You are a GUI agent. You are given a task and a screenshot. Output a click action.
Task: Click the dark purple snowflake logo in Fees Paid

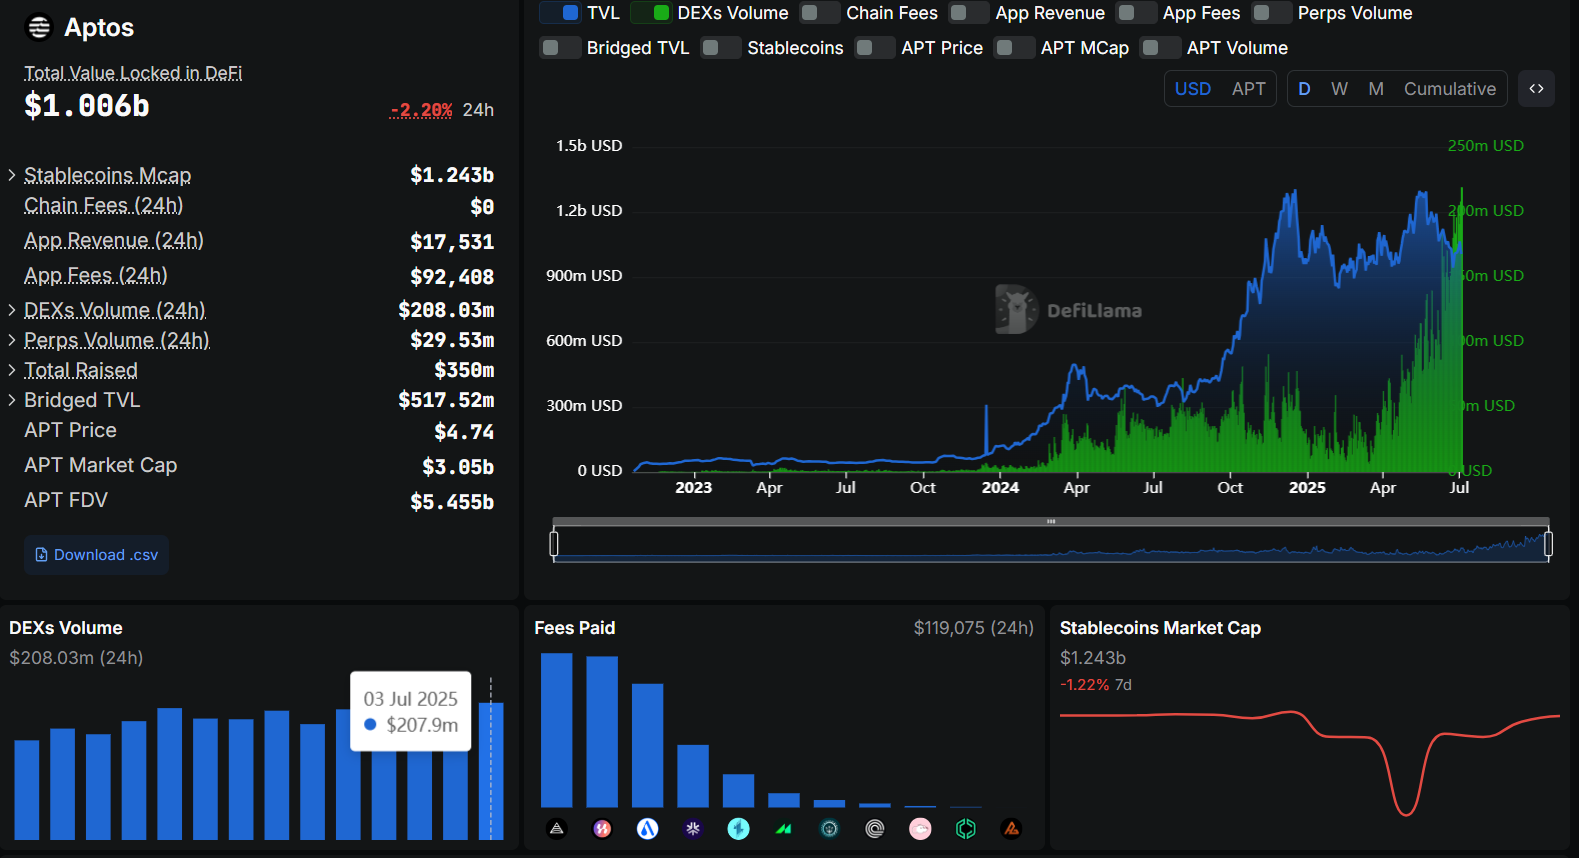click(x=693, y=828)
